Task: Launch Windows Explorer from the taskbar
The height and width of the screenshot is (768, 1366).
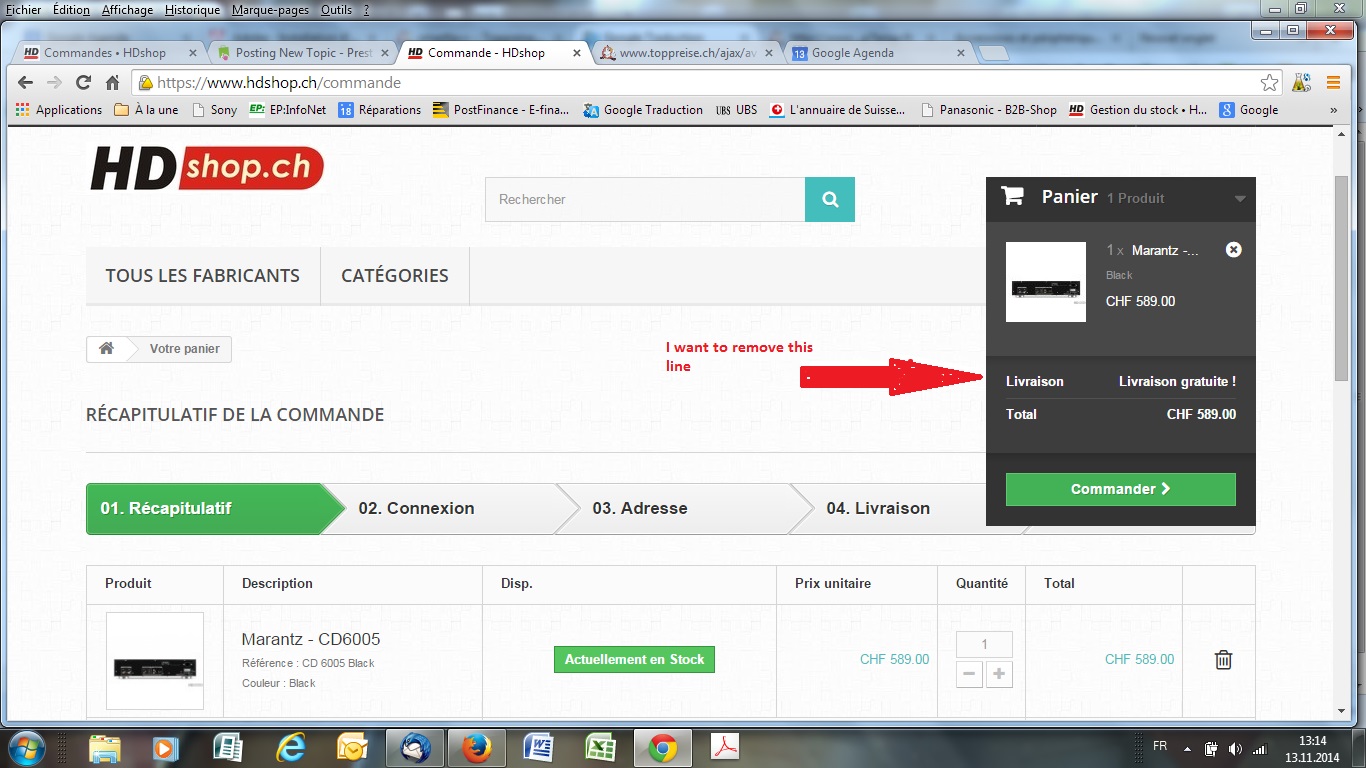Action: tap(106, 747)
